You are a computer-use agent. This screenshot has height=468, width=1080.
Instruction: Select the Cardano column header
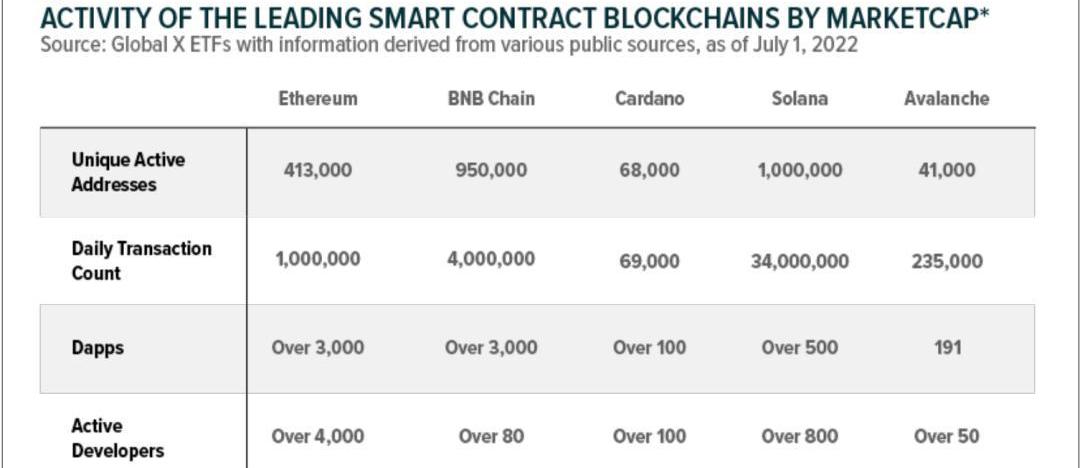click(x=648, y=98)
